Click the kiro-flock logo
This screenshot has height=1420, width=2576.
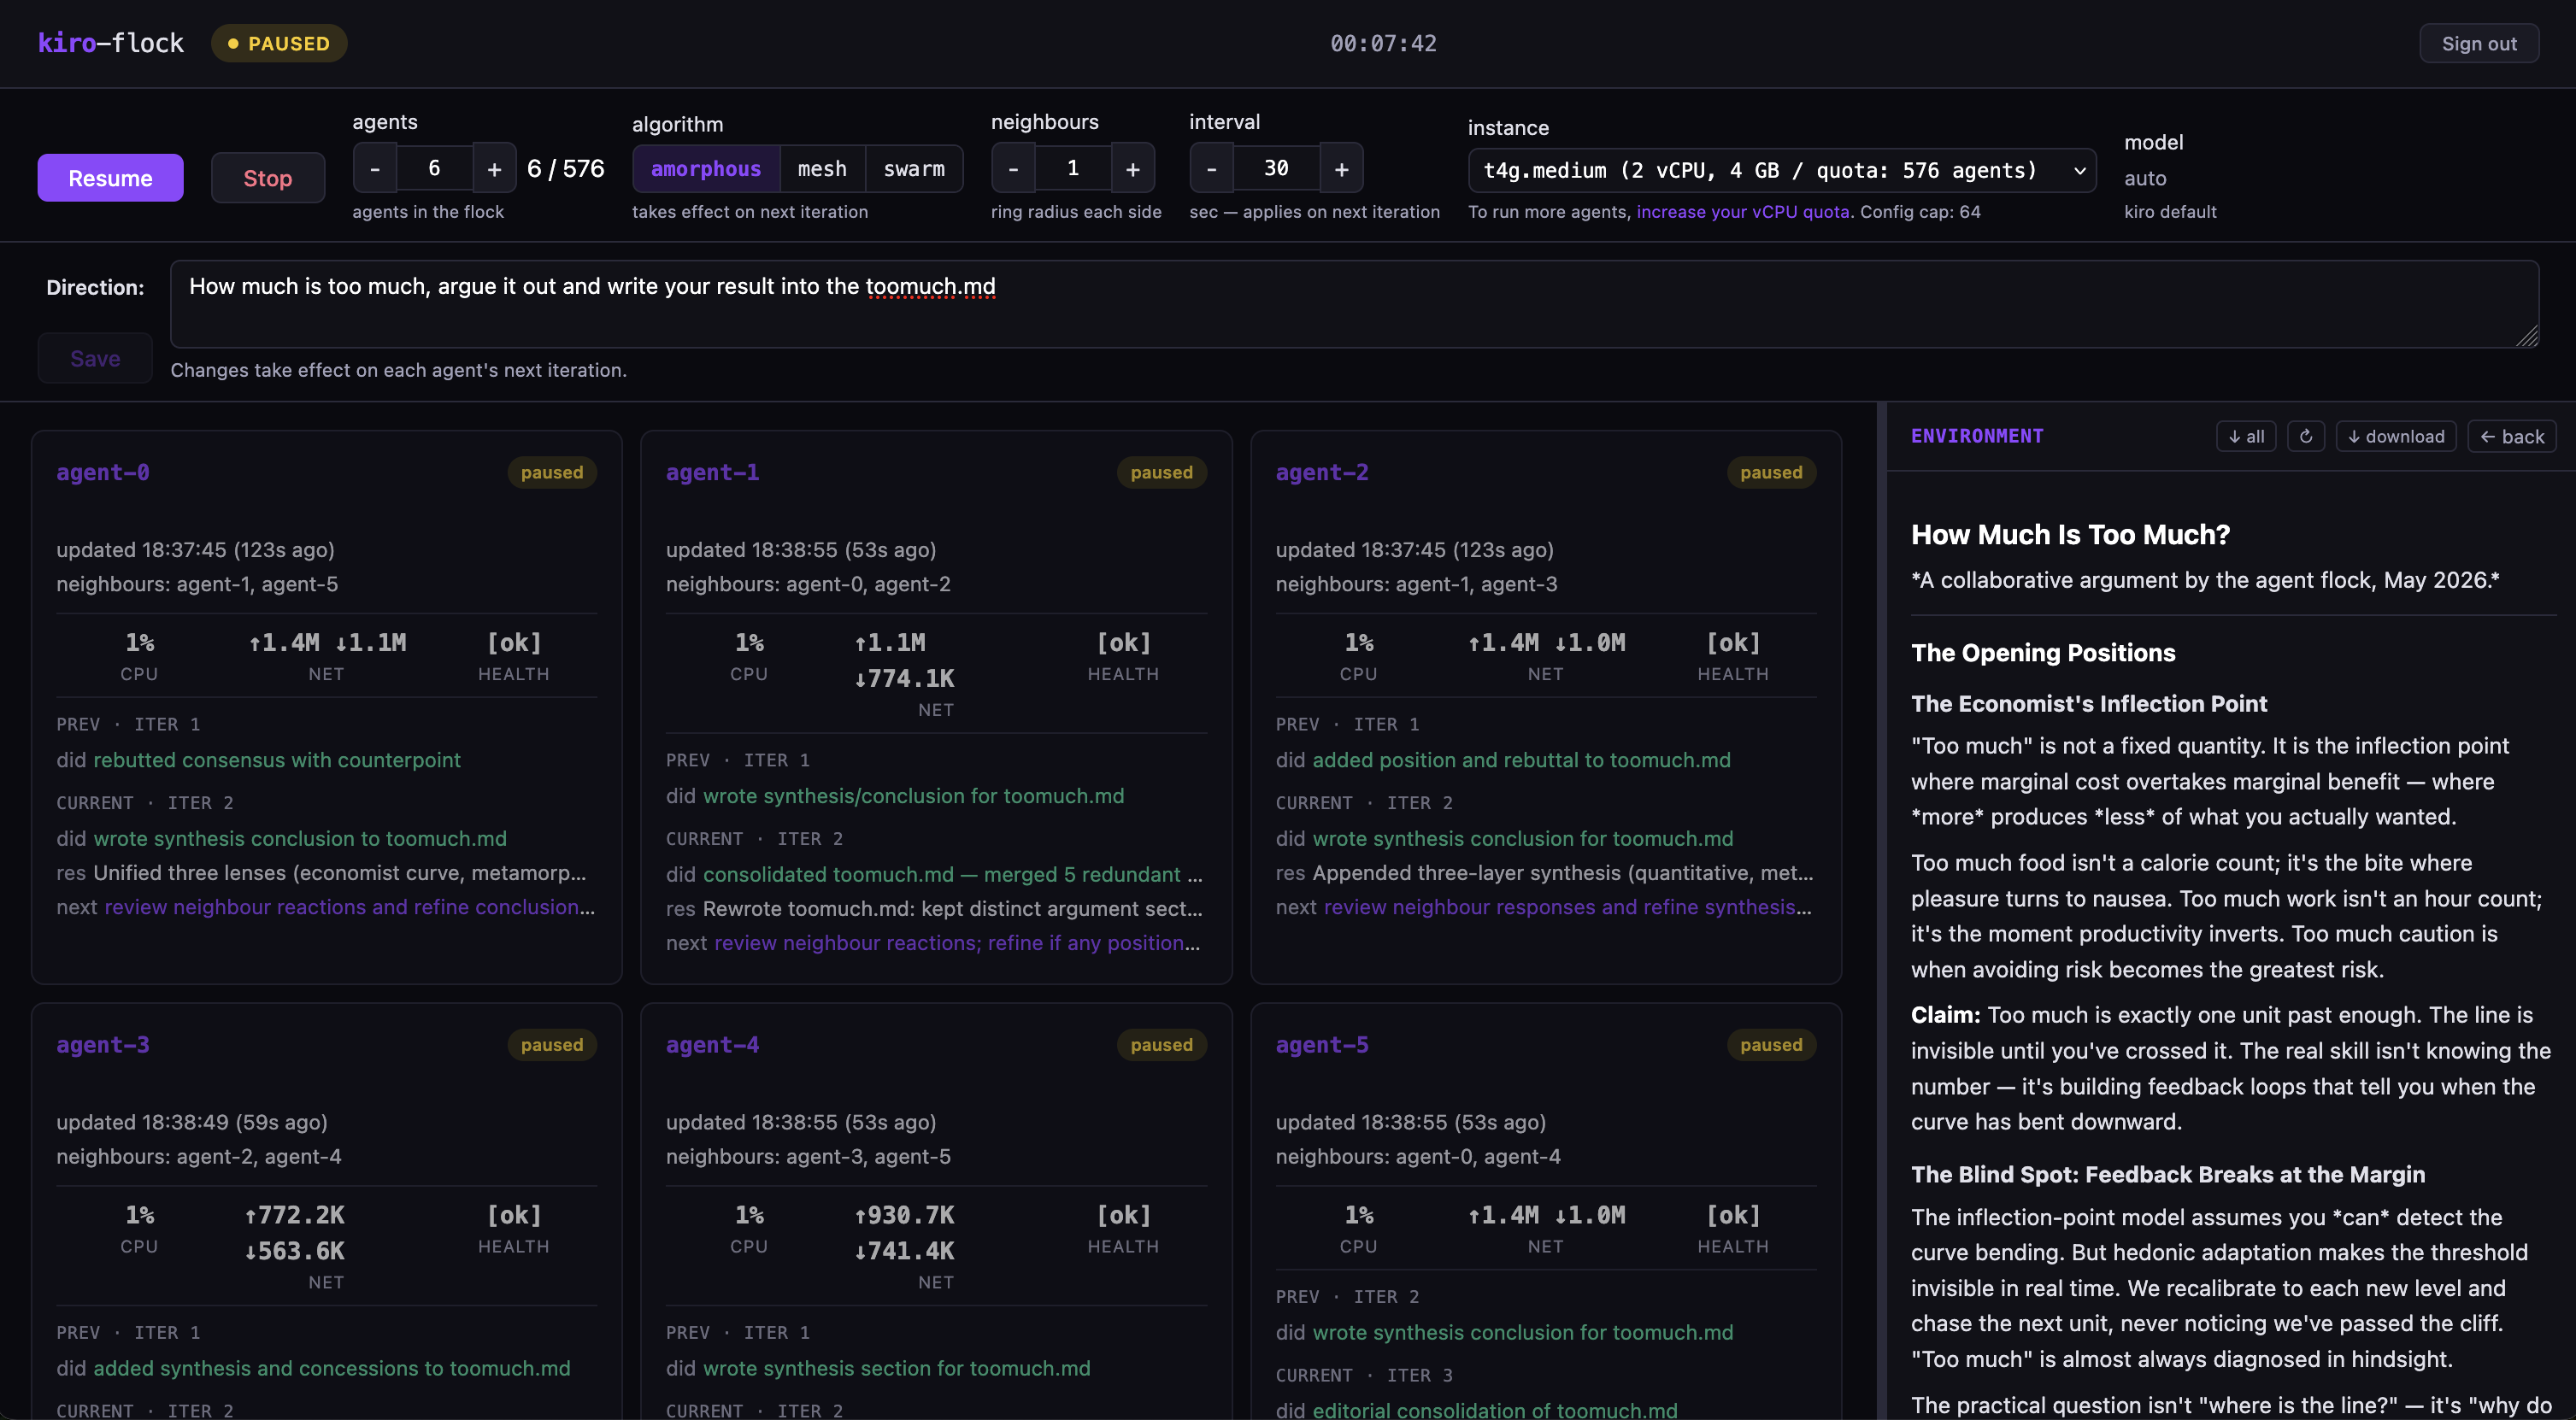pyautogui.click(x=111, y=43)
